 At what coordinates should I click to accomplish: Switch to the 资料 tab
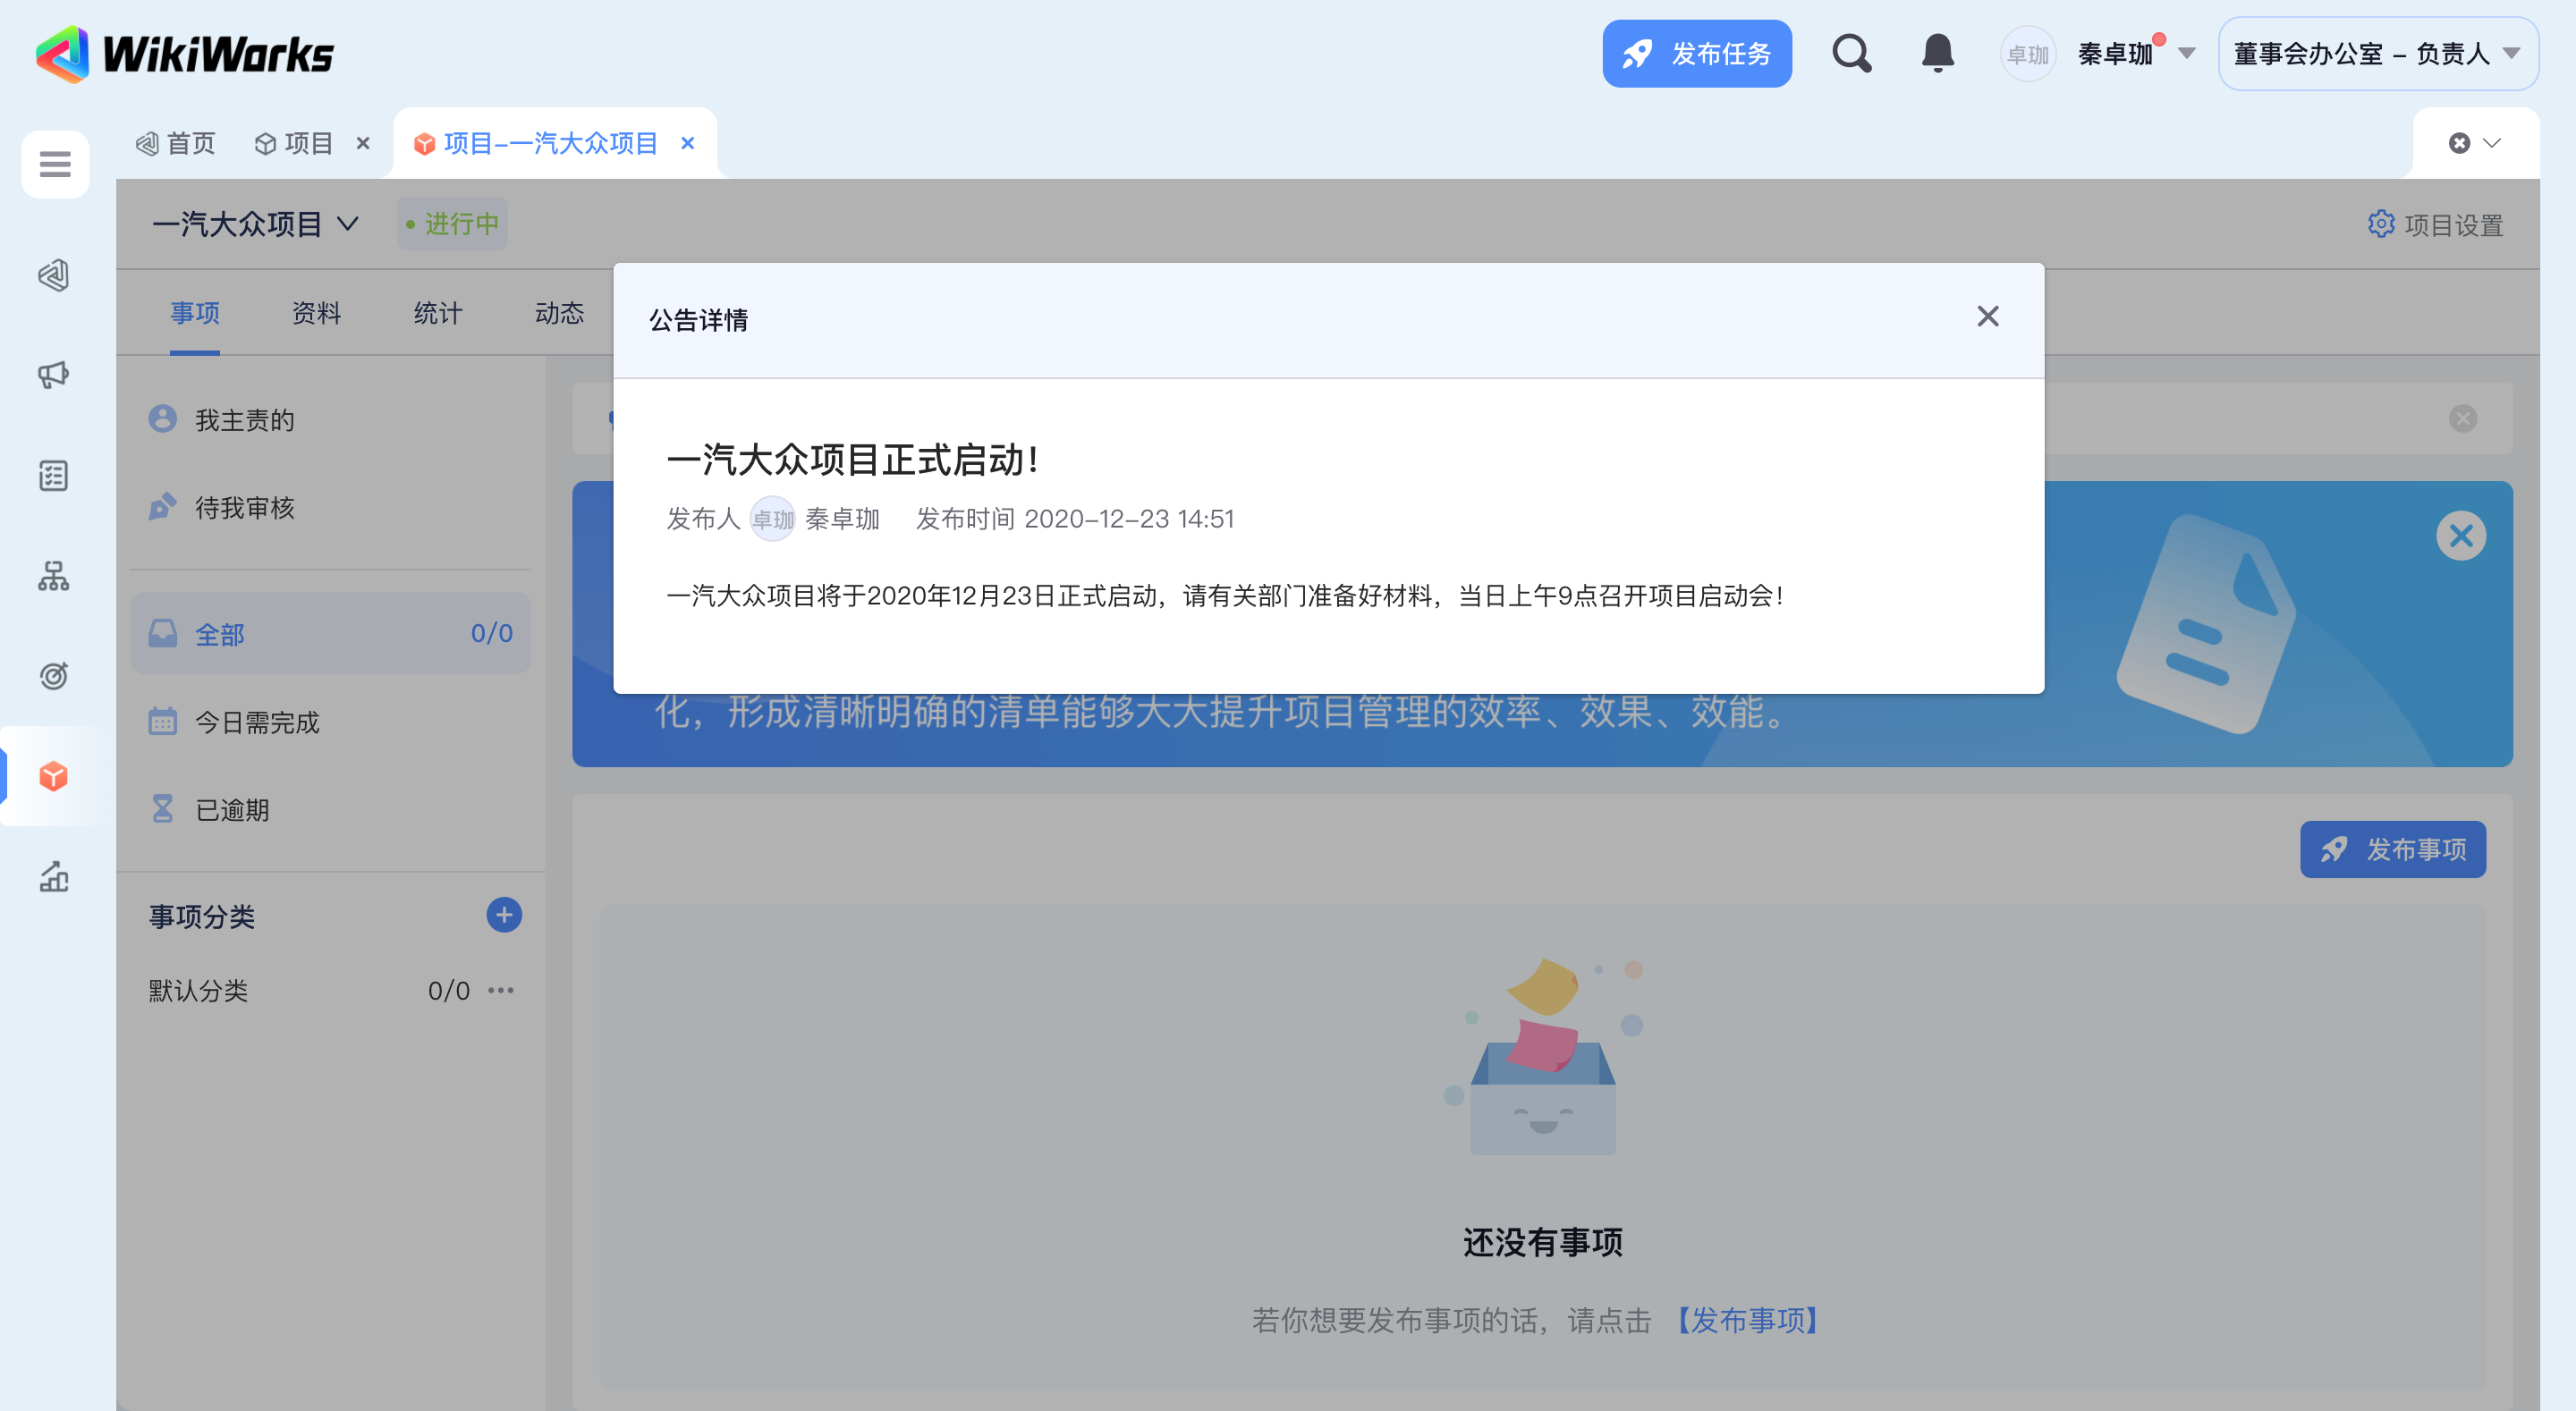click(316, 313)
